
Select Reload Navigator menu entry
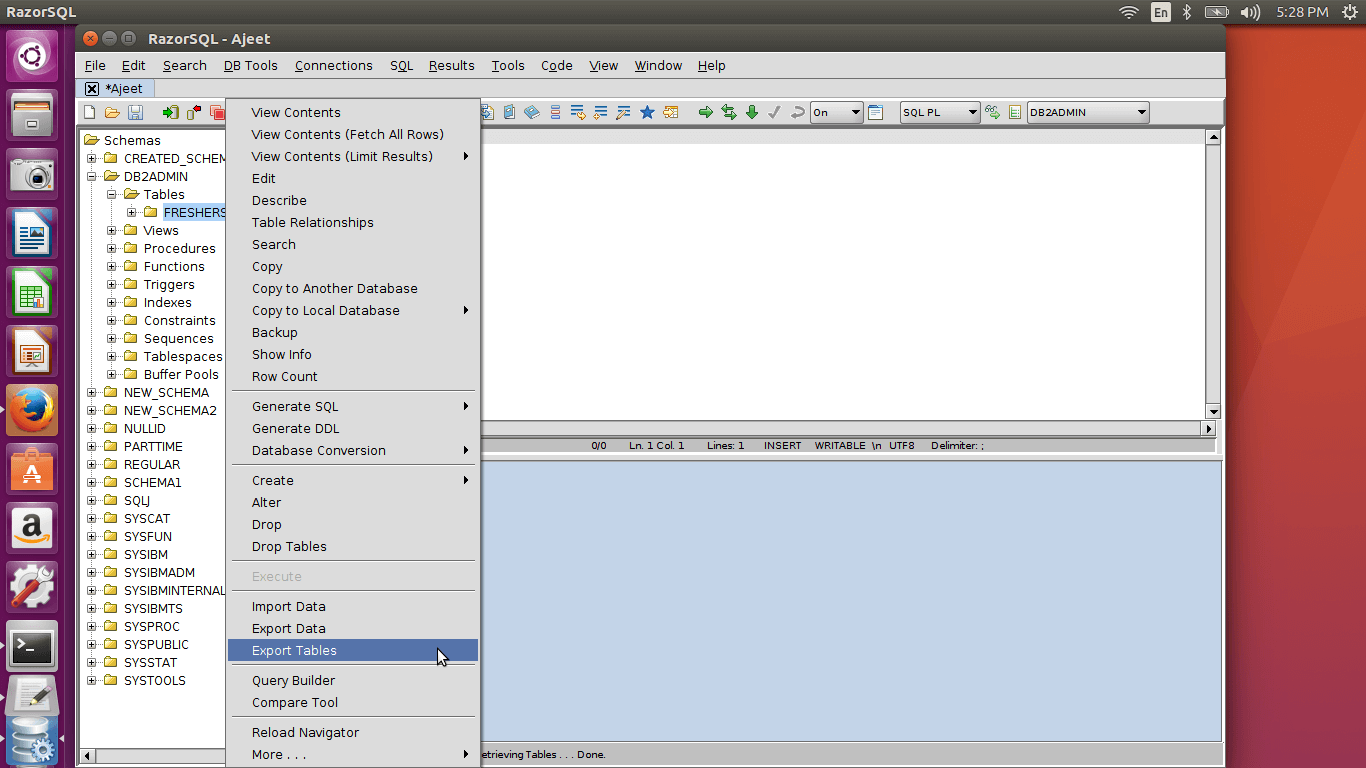point(353,732)
